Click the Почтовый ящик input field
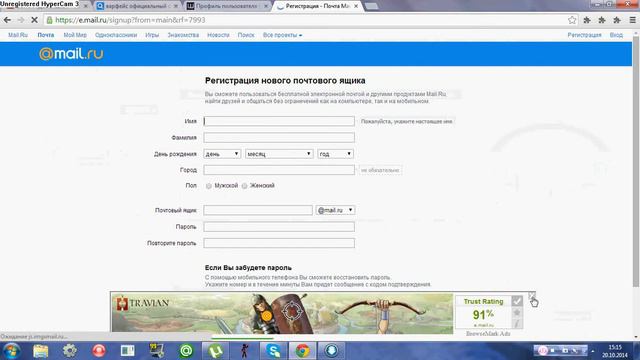Viewport: 640px width, 360px height. pos(258,210)
